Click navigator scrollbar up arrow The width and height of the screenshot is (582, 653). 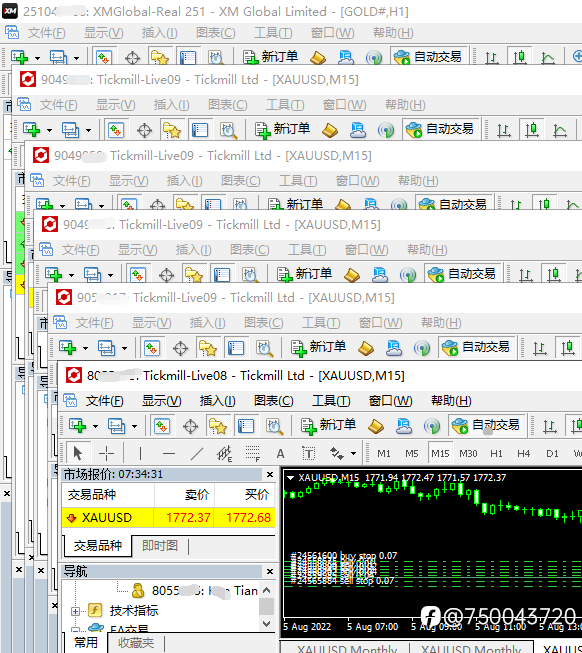click(x=266, y=591)
